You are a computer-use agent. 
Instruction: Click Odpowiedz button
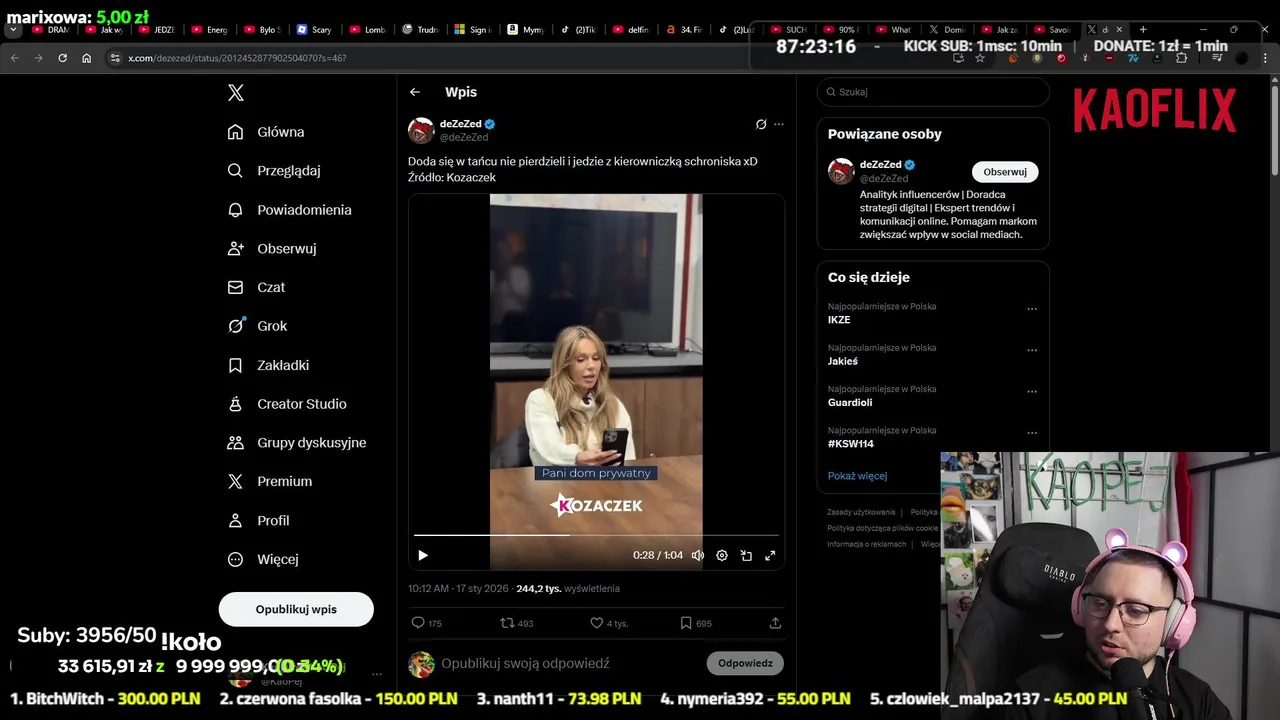pos(745,663)
